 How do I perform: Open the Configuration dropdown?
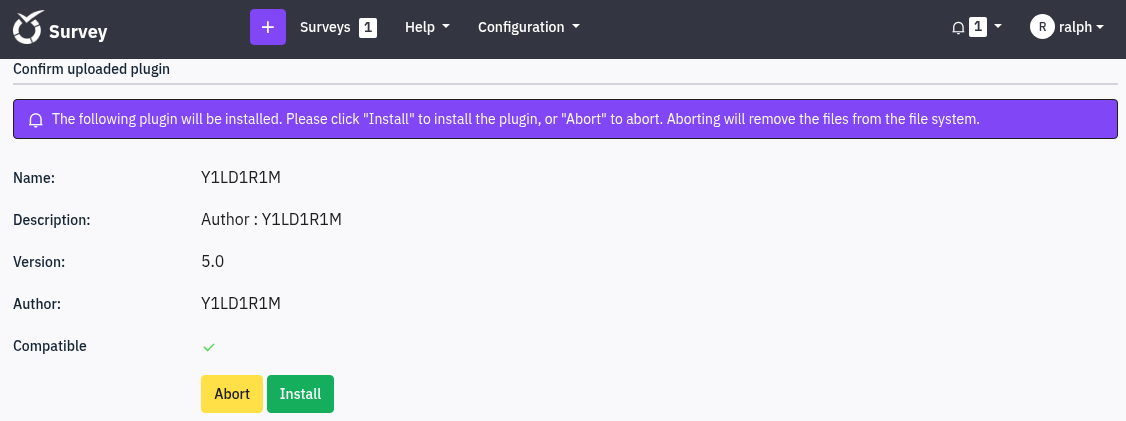point(528,27)
